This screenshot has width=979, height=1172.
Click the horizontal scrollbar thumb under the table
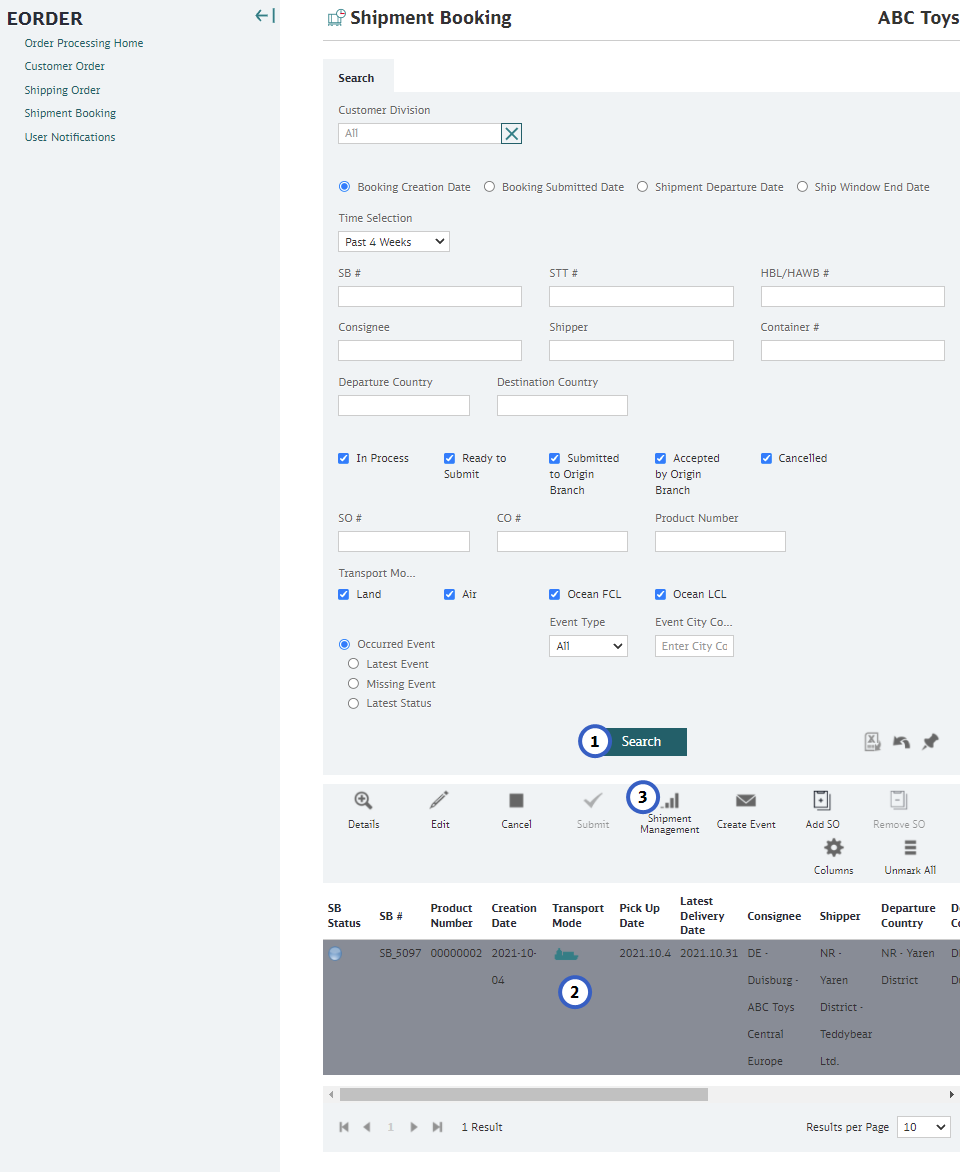(524, 1094)
